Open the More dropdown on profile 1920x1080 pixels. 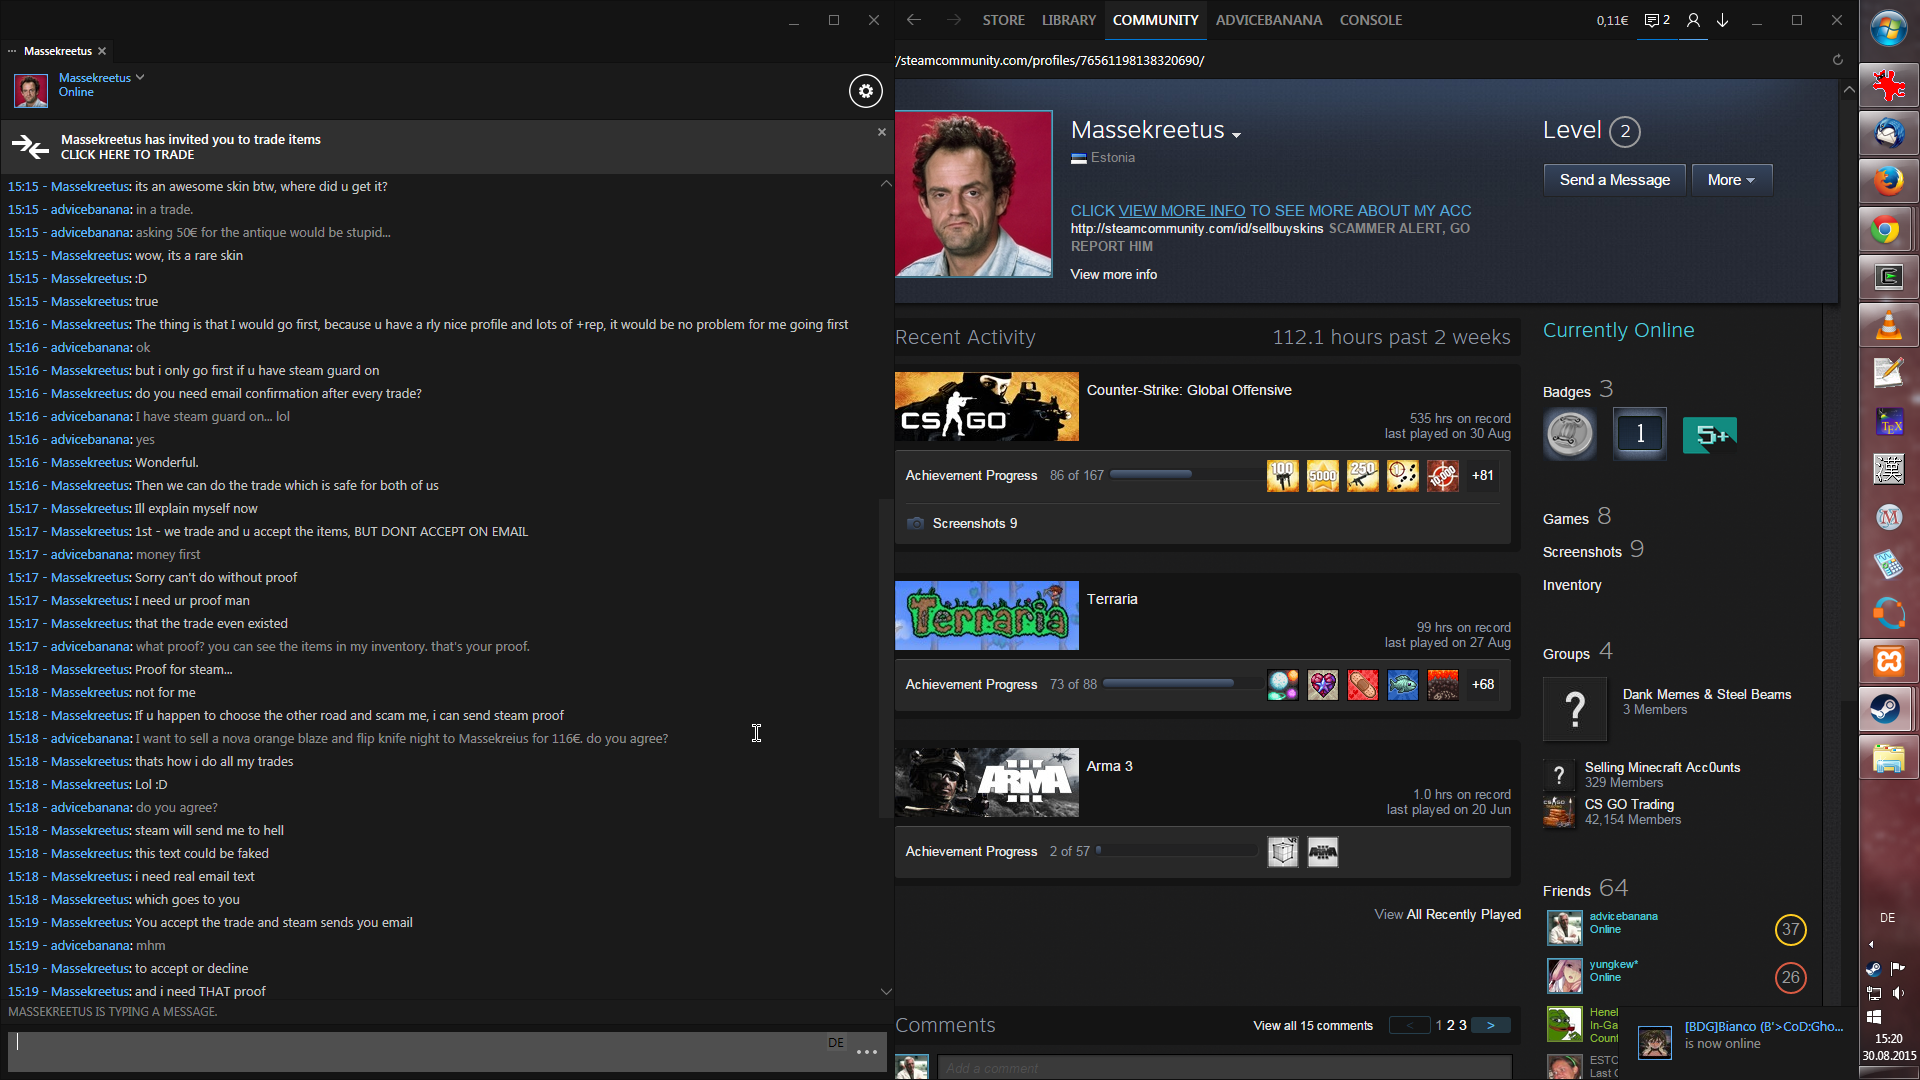pos(1731,180)
